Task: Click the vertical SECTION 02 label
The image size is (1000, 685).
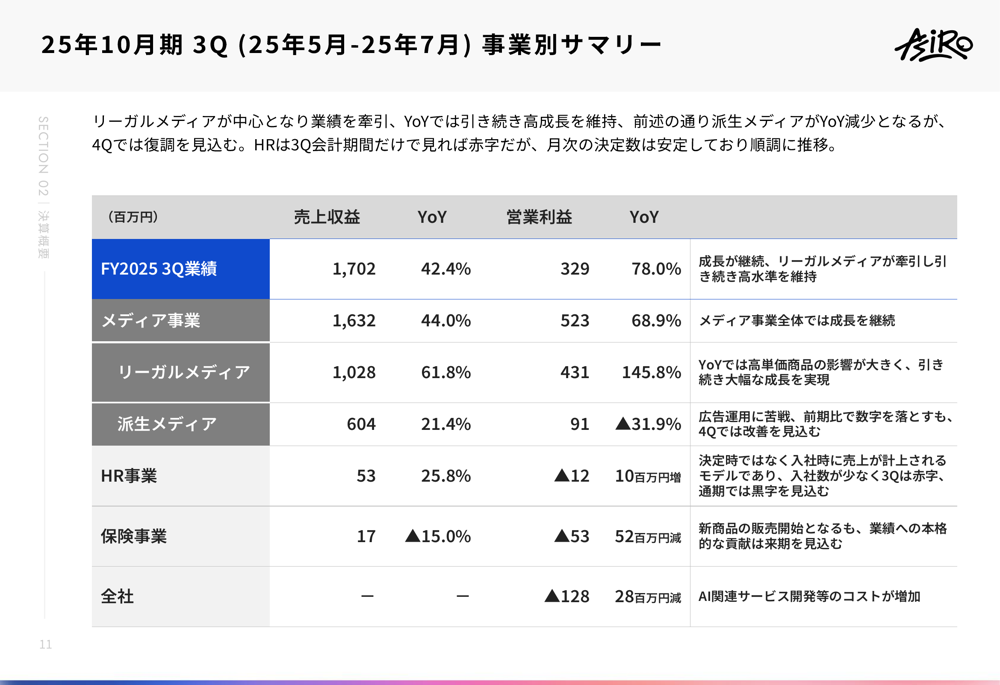Action: (44, 188)
